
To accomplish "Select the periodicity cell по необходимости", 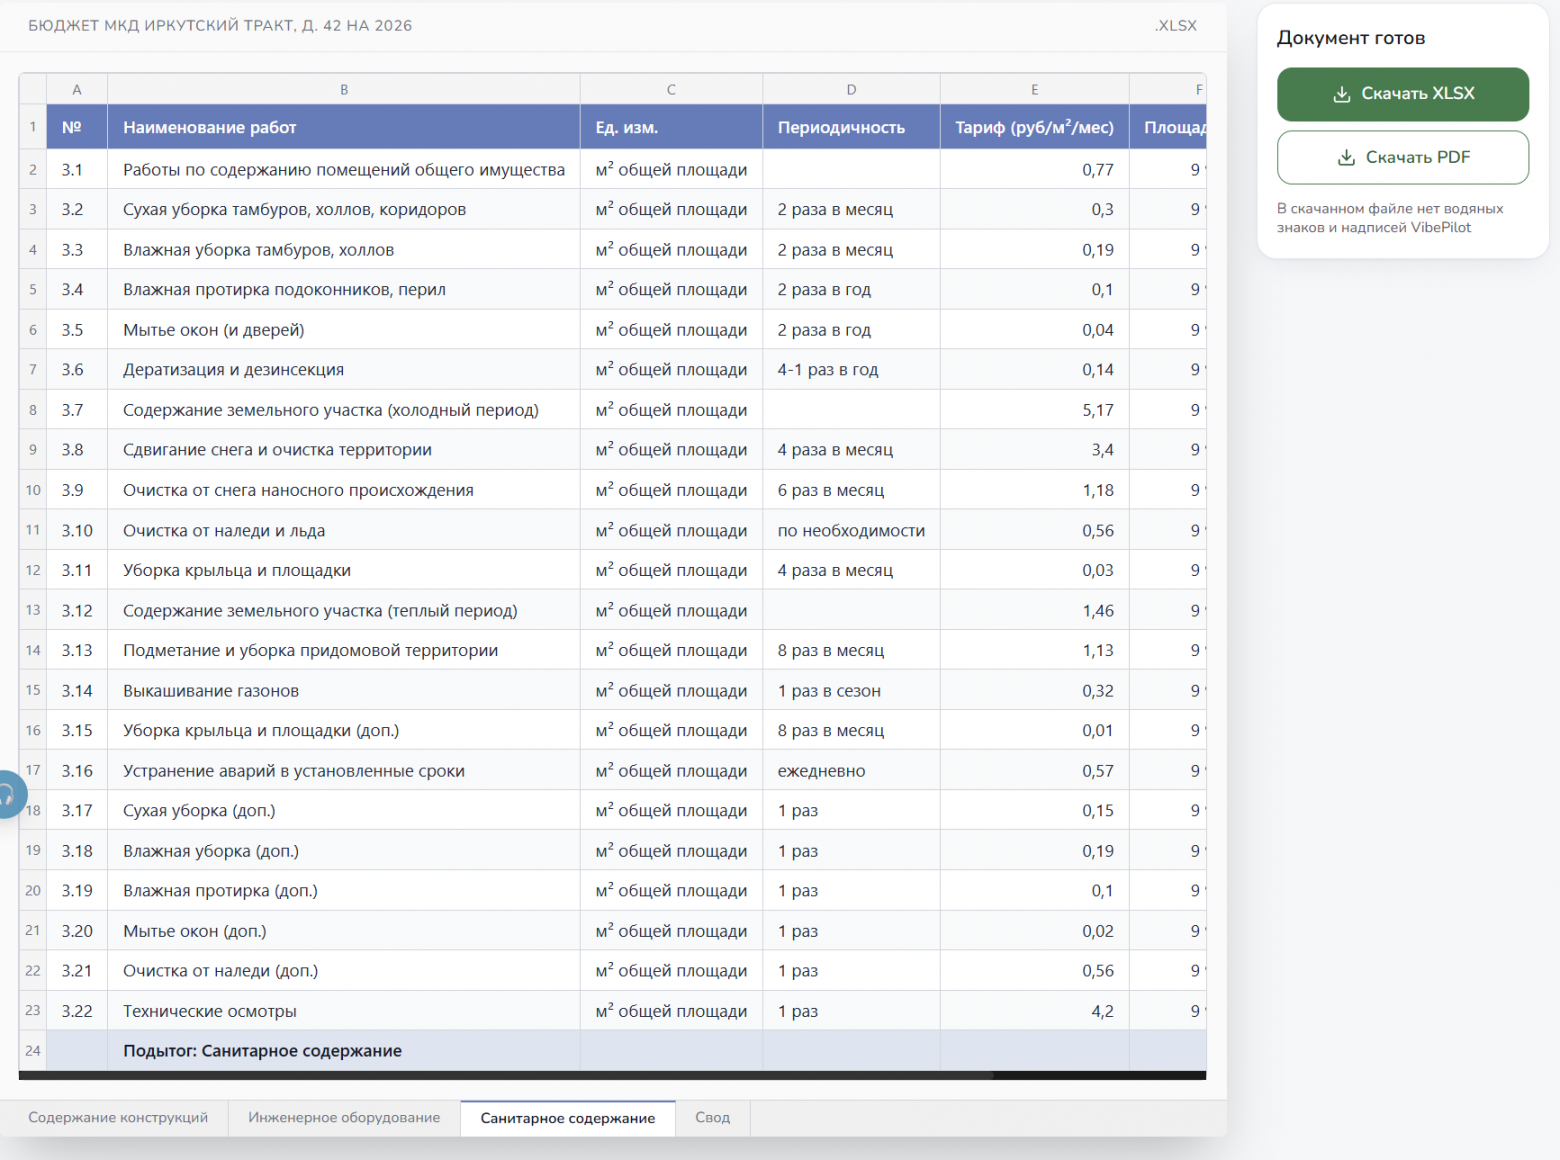I will click(851, 531).
